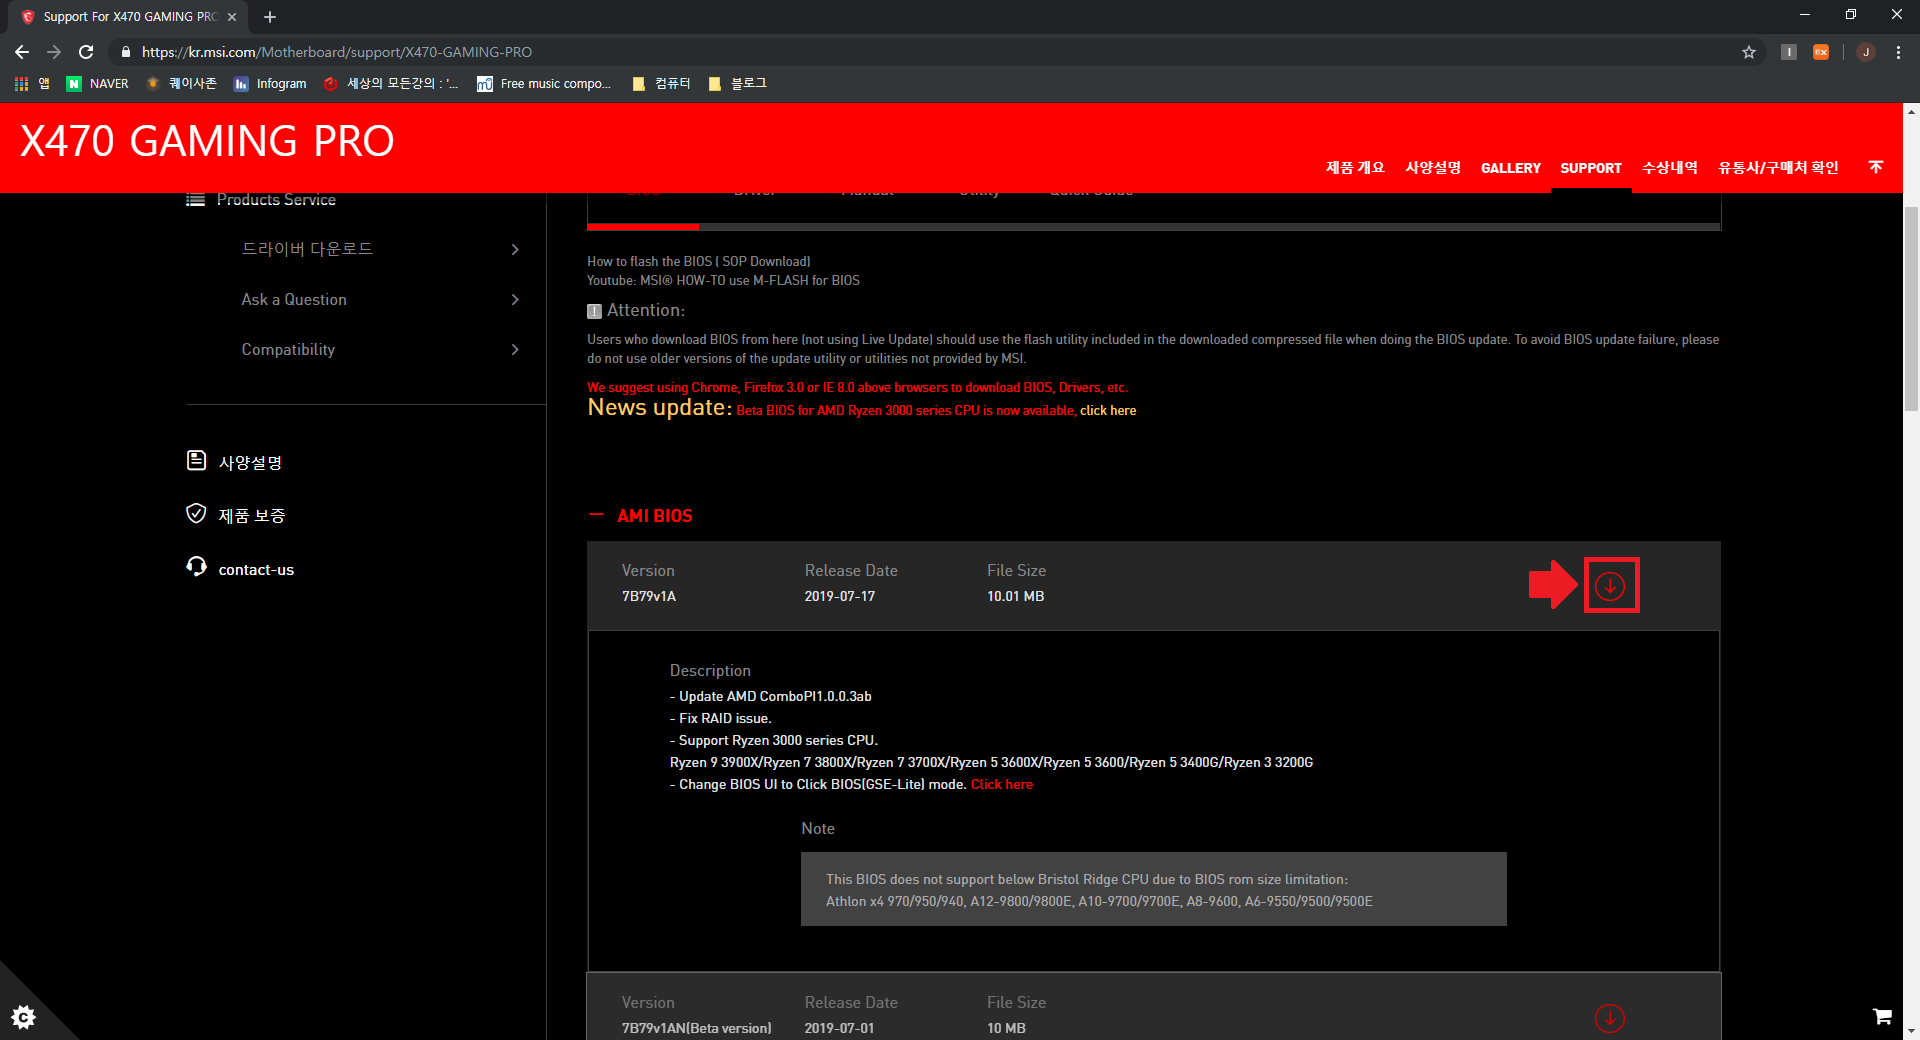Open 유통사/구매처 확인 nav tab

pyautogui.click(x=1778, y=168)
